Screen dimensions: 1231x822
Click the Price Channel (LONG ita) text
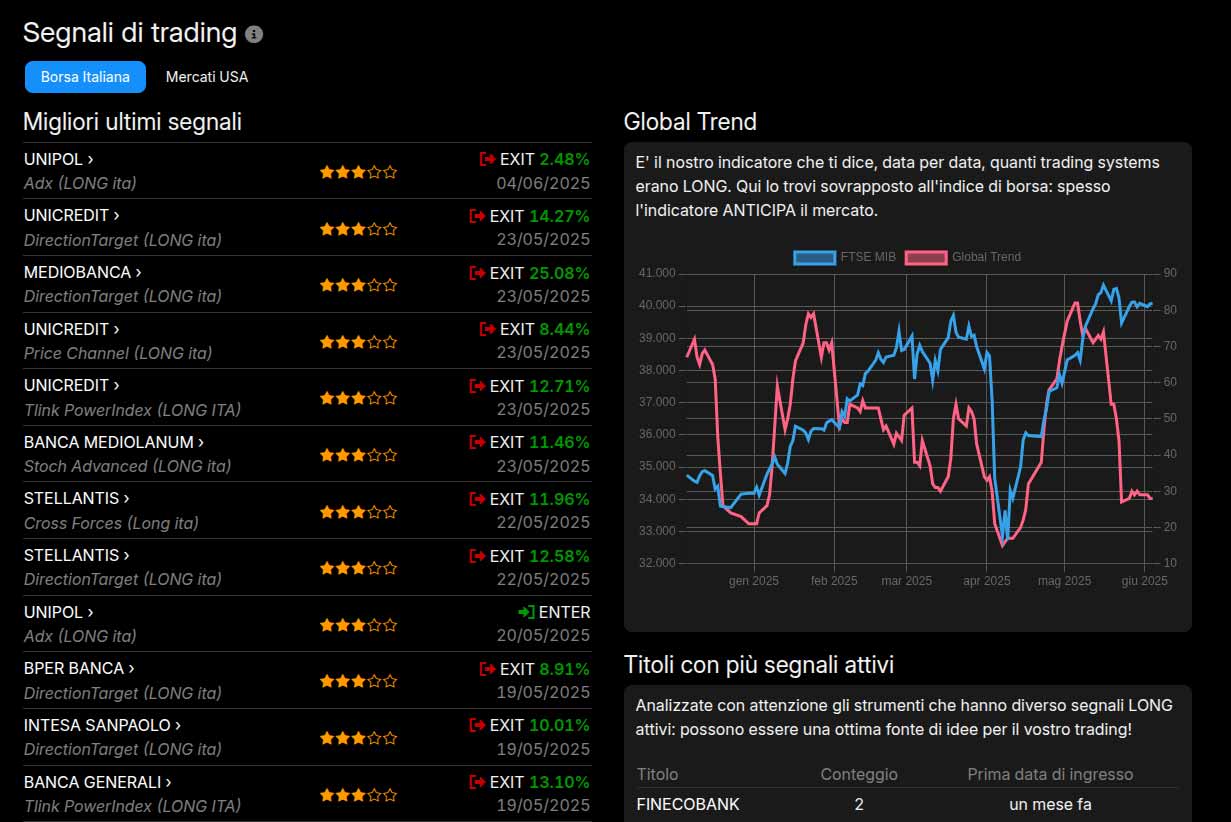tap(118, 353)
